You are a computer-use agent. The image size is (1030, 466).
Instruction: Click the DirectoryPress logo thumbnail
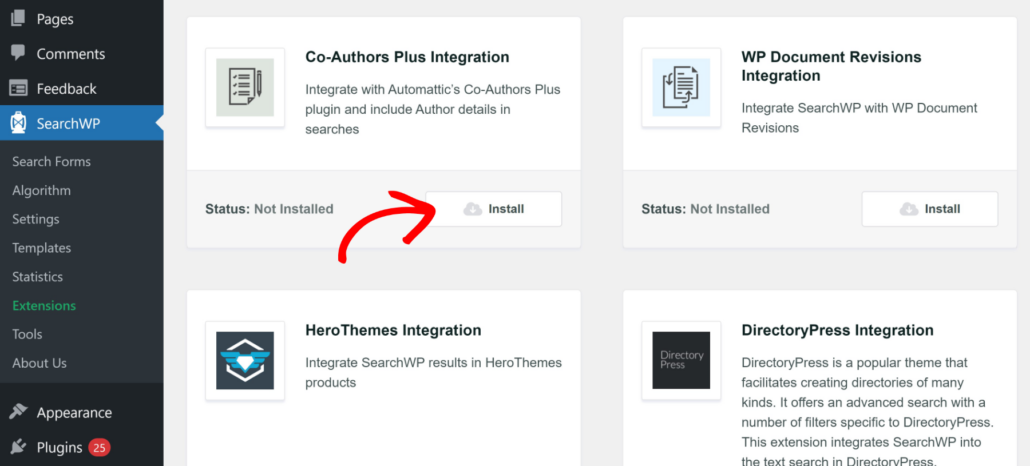pyautogui.click(x=681, y=360)
